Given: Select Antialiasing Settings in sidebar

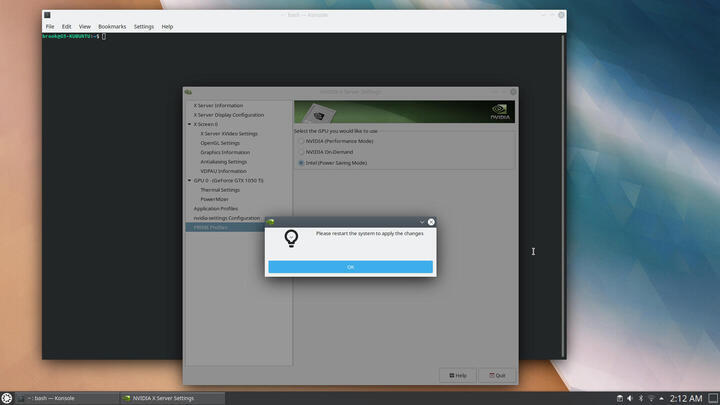Looking at the screenshot, I should click(224, 162).
